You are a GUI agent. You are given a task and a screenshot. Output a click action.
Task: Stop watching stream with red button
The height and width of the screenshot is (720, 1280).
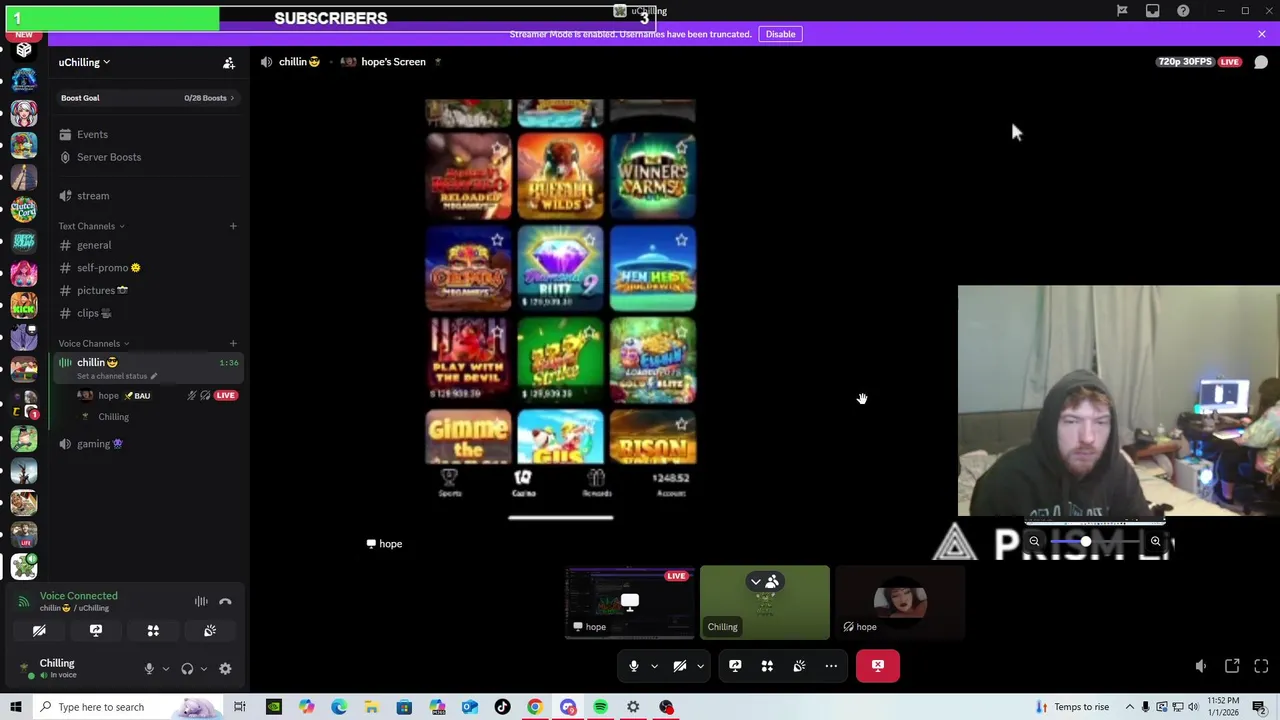pos(877,666)
